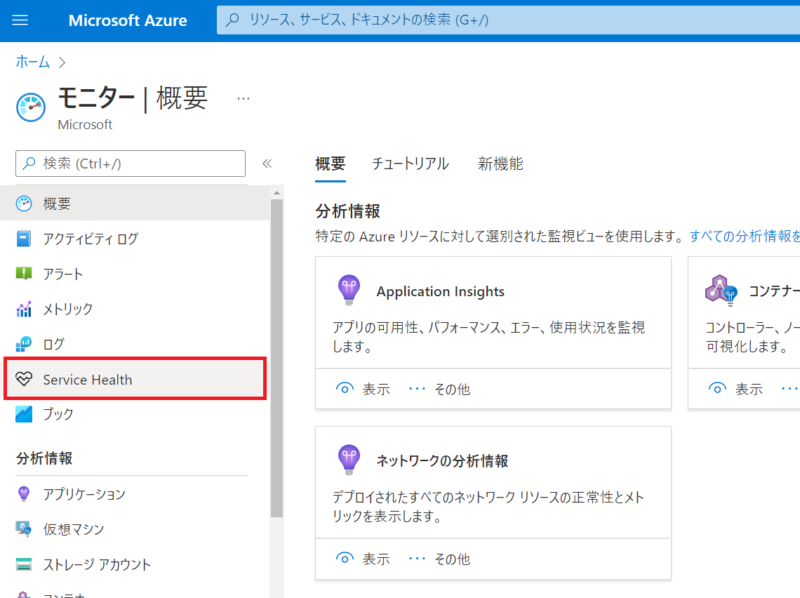
Task: Click the eye icon on コンテナー card
Action: pyautogui.click(x=717, y=388)
